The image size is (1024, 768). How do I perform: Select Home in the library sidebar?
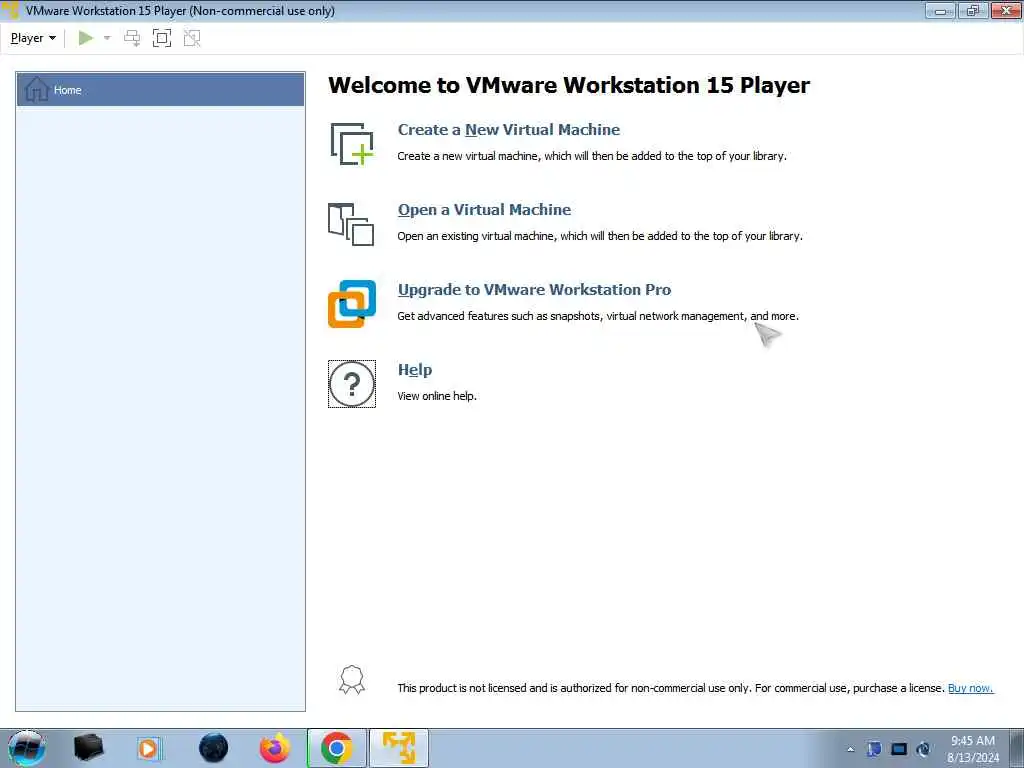coord(161,89)
